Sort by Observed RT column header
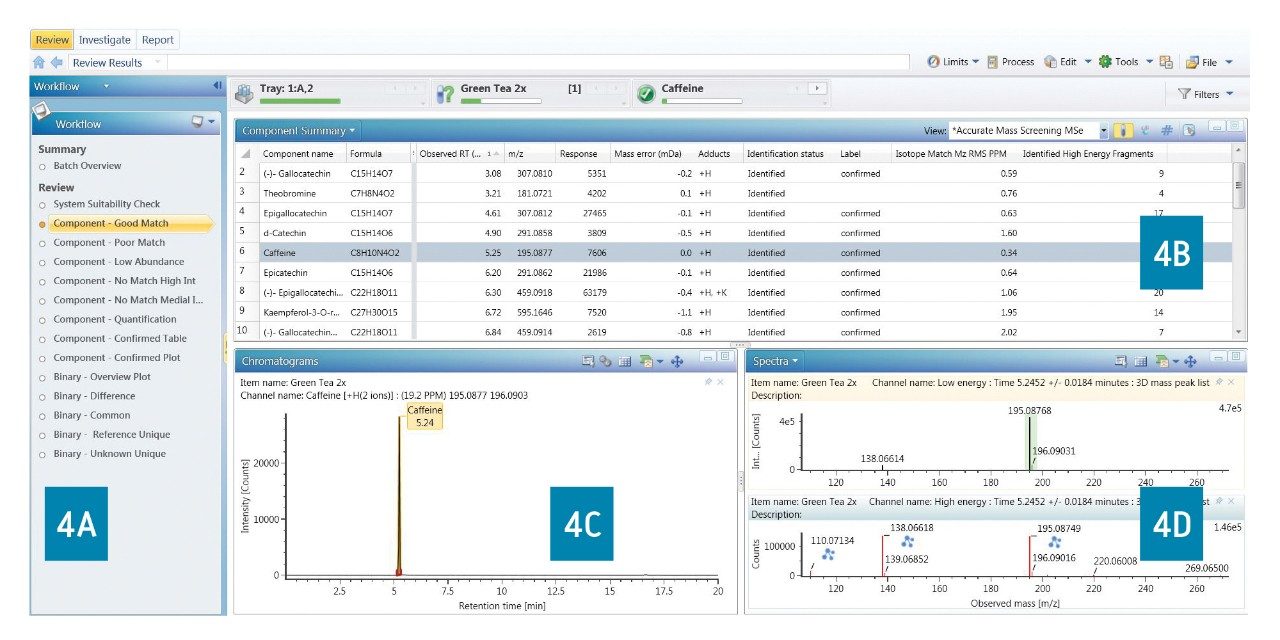1280x640 pixels. (x=459, y=154)
